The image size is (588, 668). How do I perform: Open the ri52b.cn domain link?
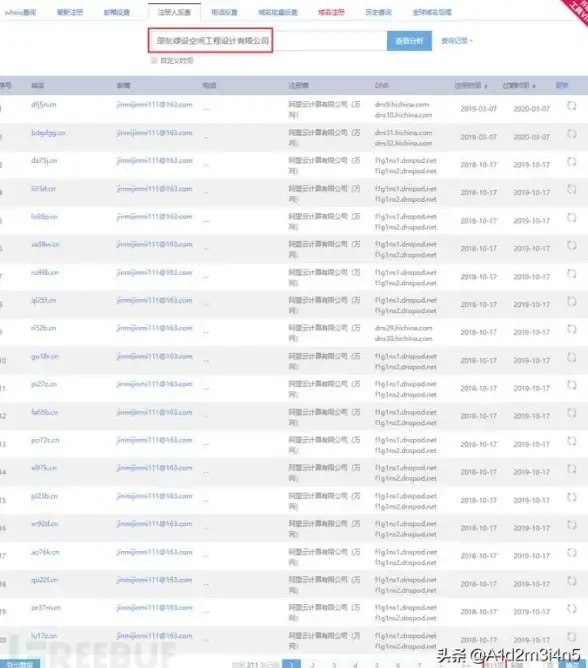tap(43, 328)
